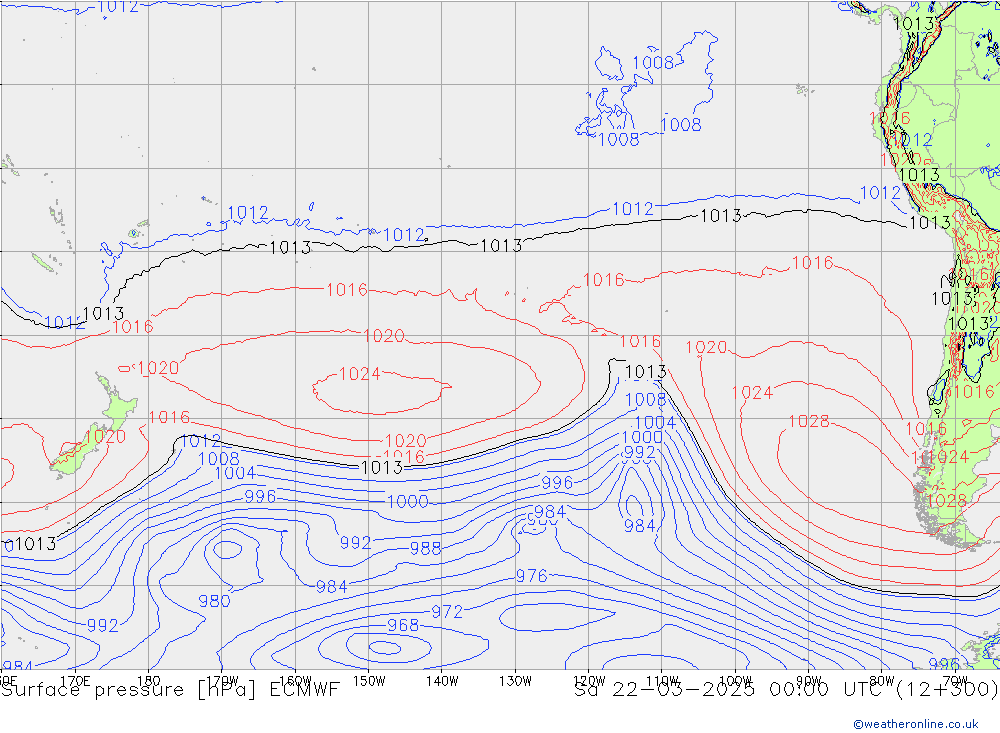Screen dimensions: 1000x733
Task: Click the 170E longitude label
Action: click(75, 681)
